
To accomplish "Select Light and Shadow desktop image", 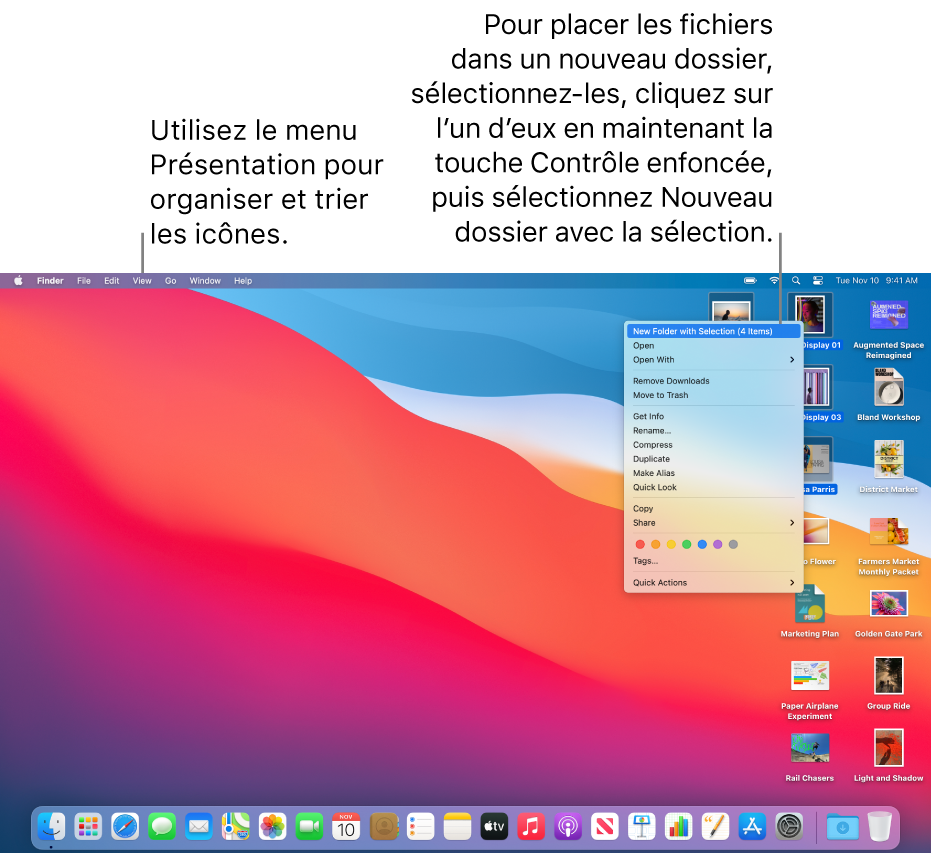I will click(x=888, y=755).
